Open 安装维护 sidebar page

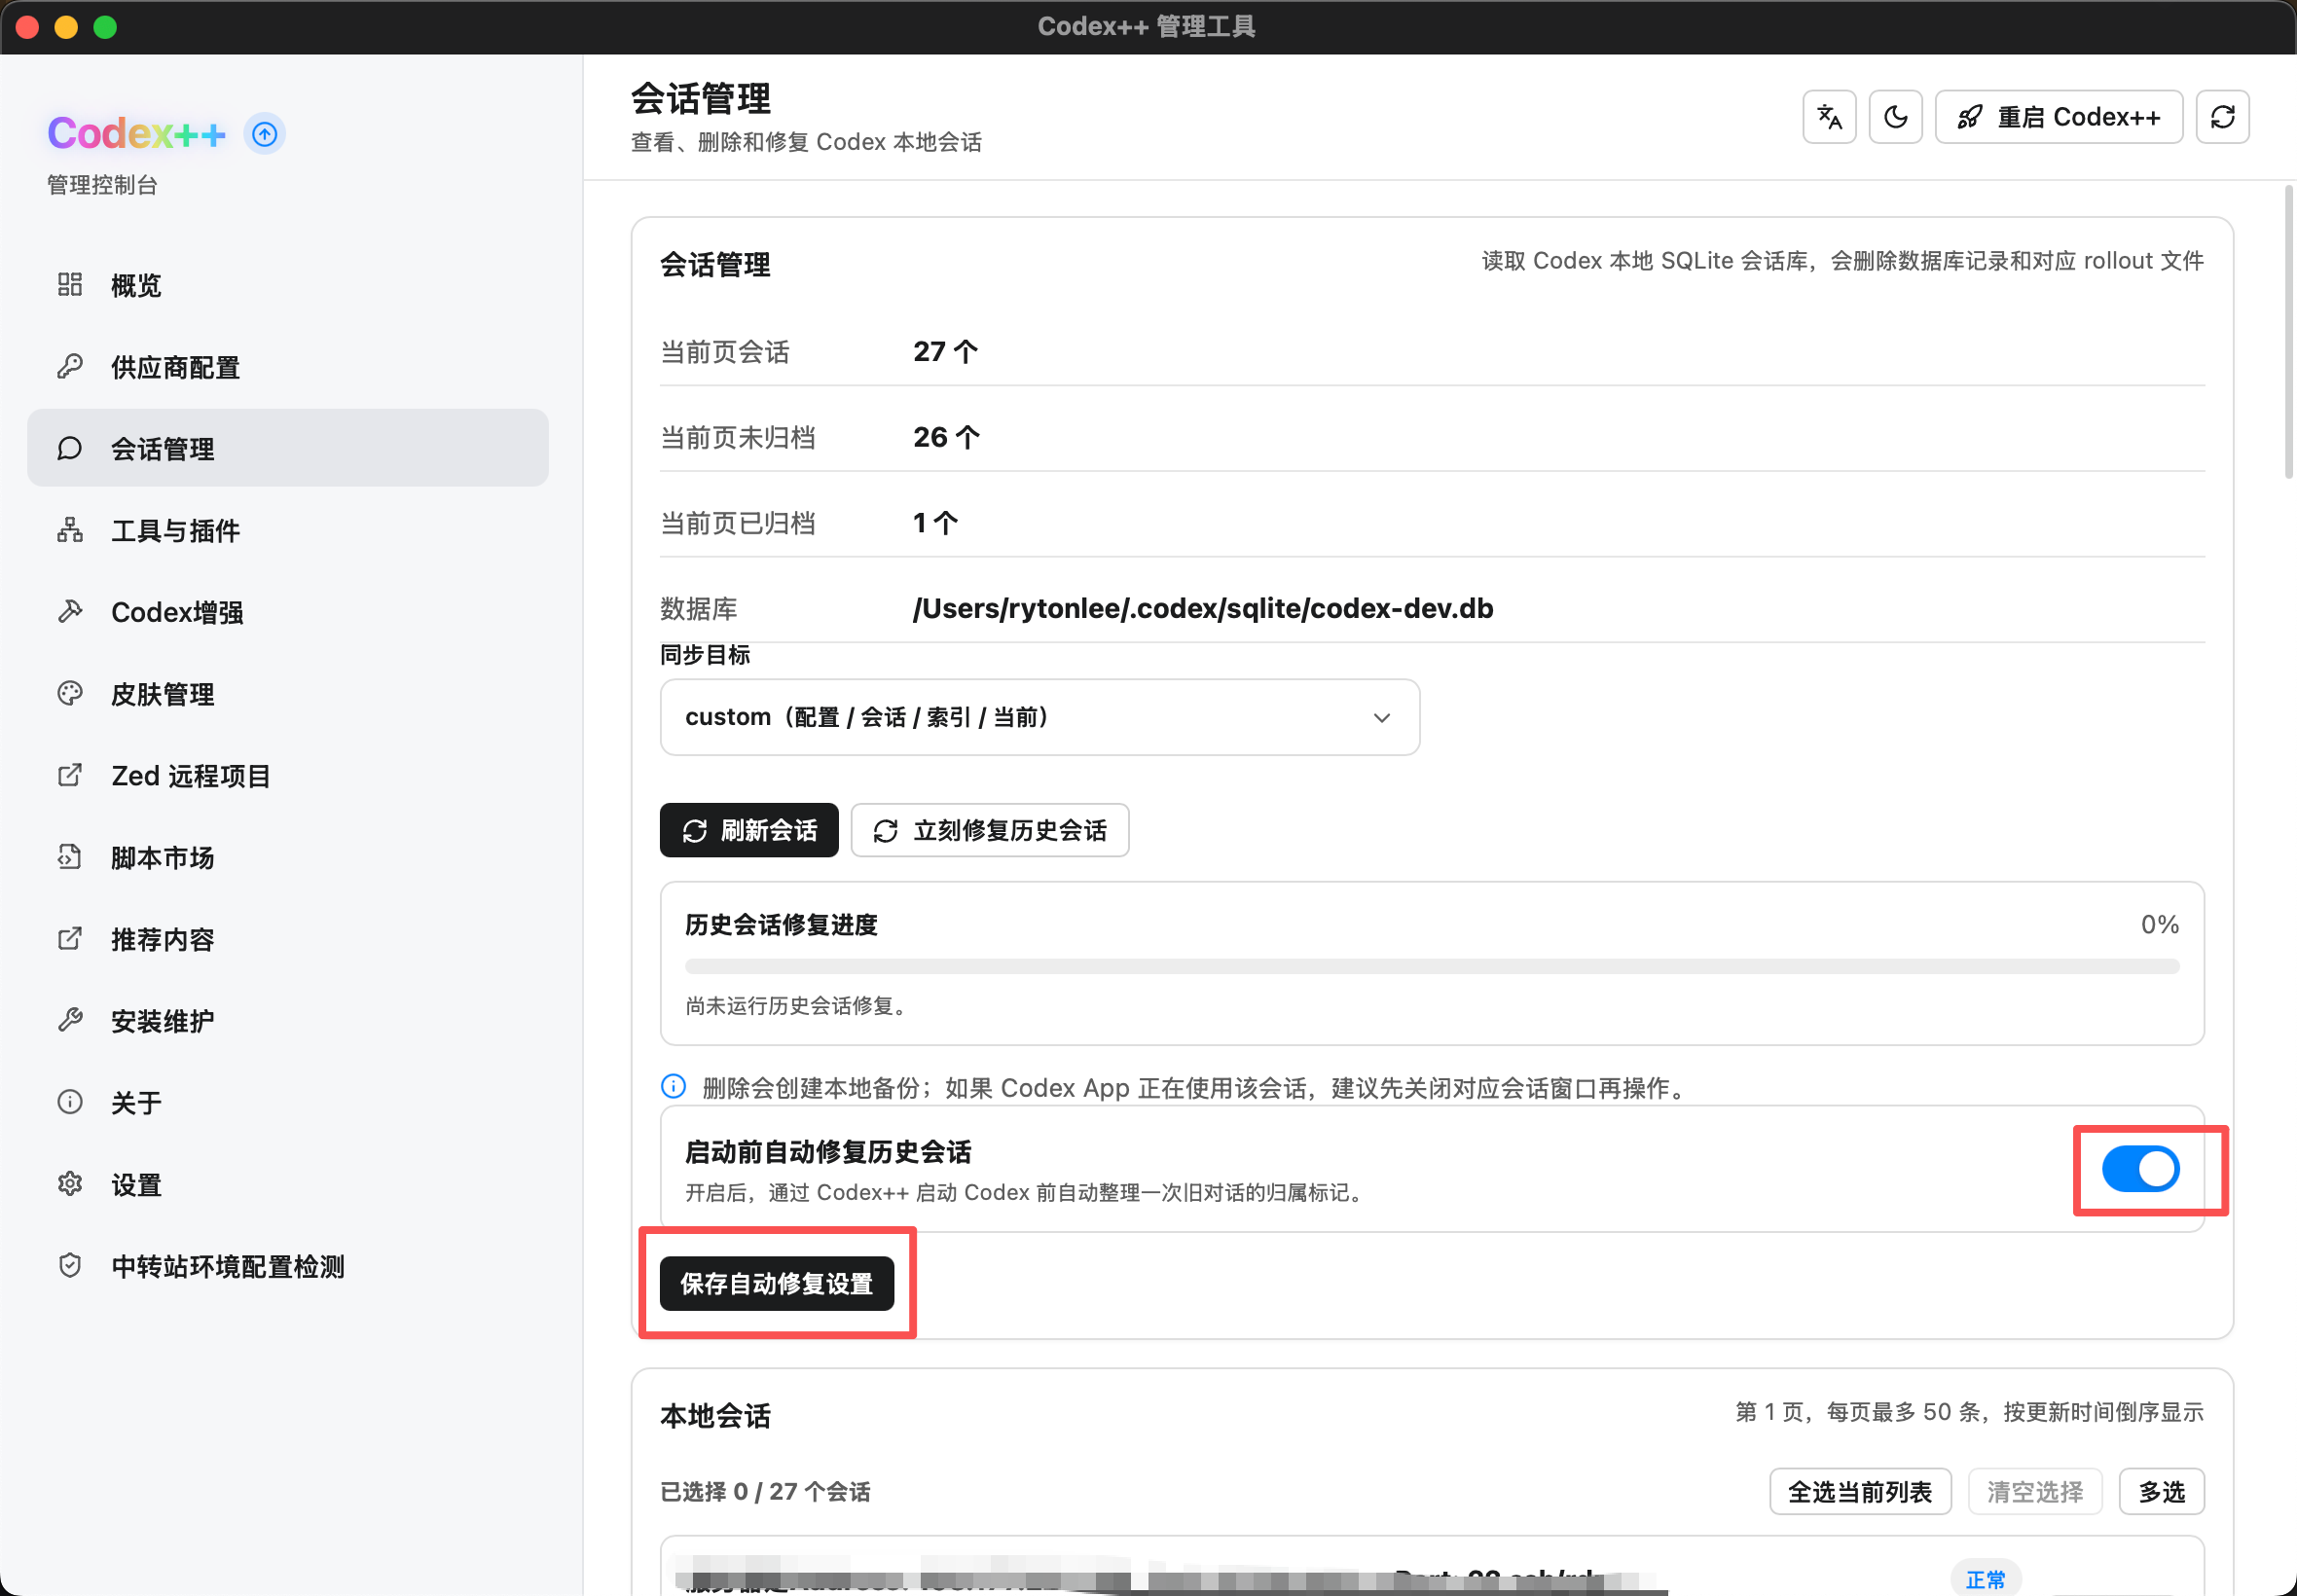(x=288, y=1020)
